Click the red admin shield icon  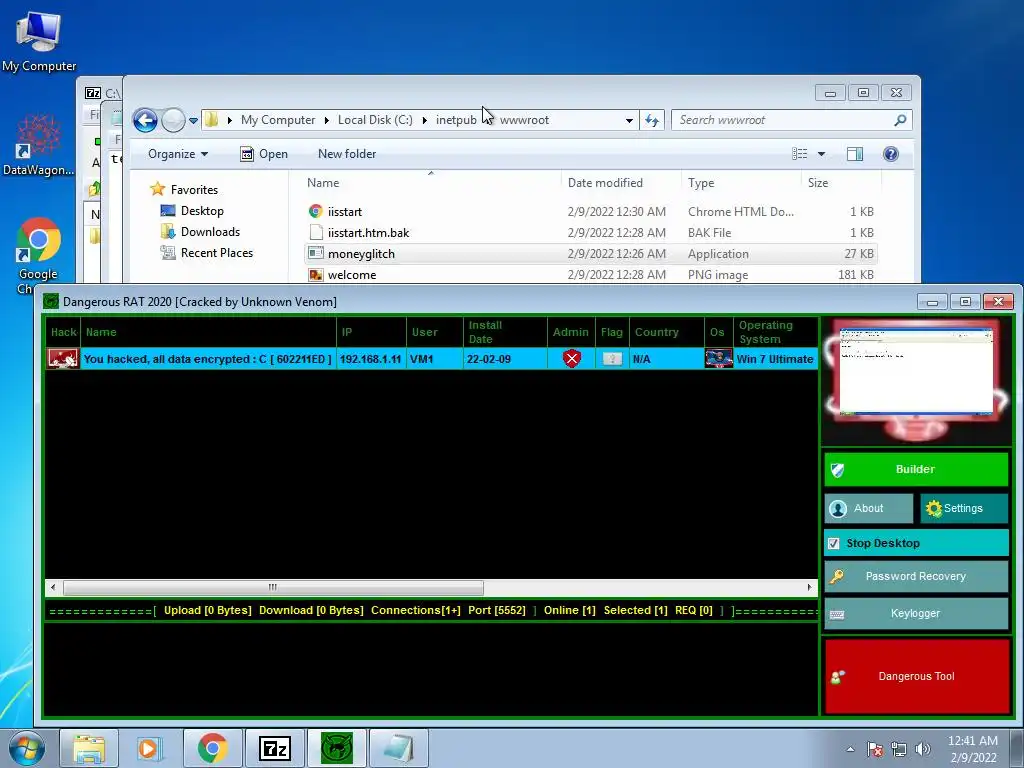(571, 359)
